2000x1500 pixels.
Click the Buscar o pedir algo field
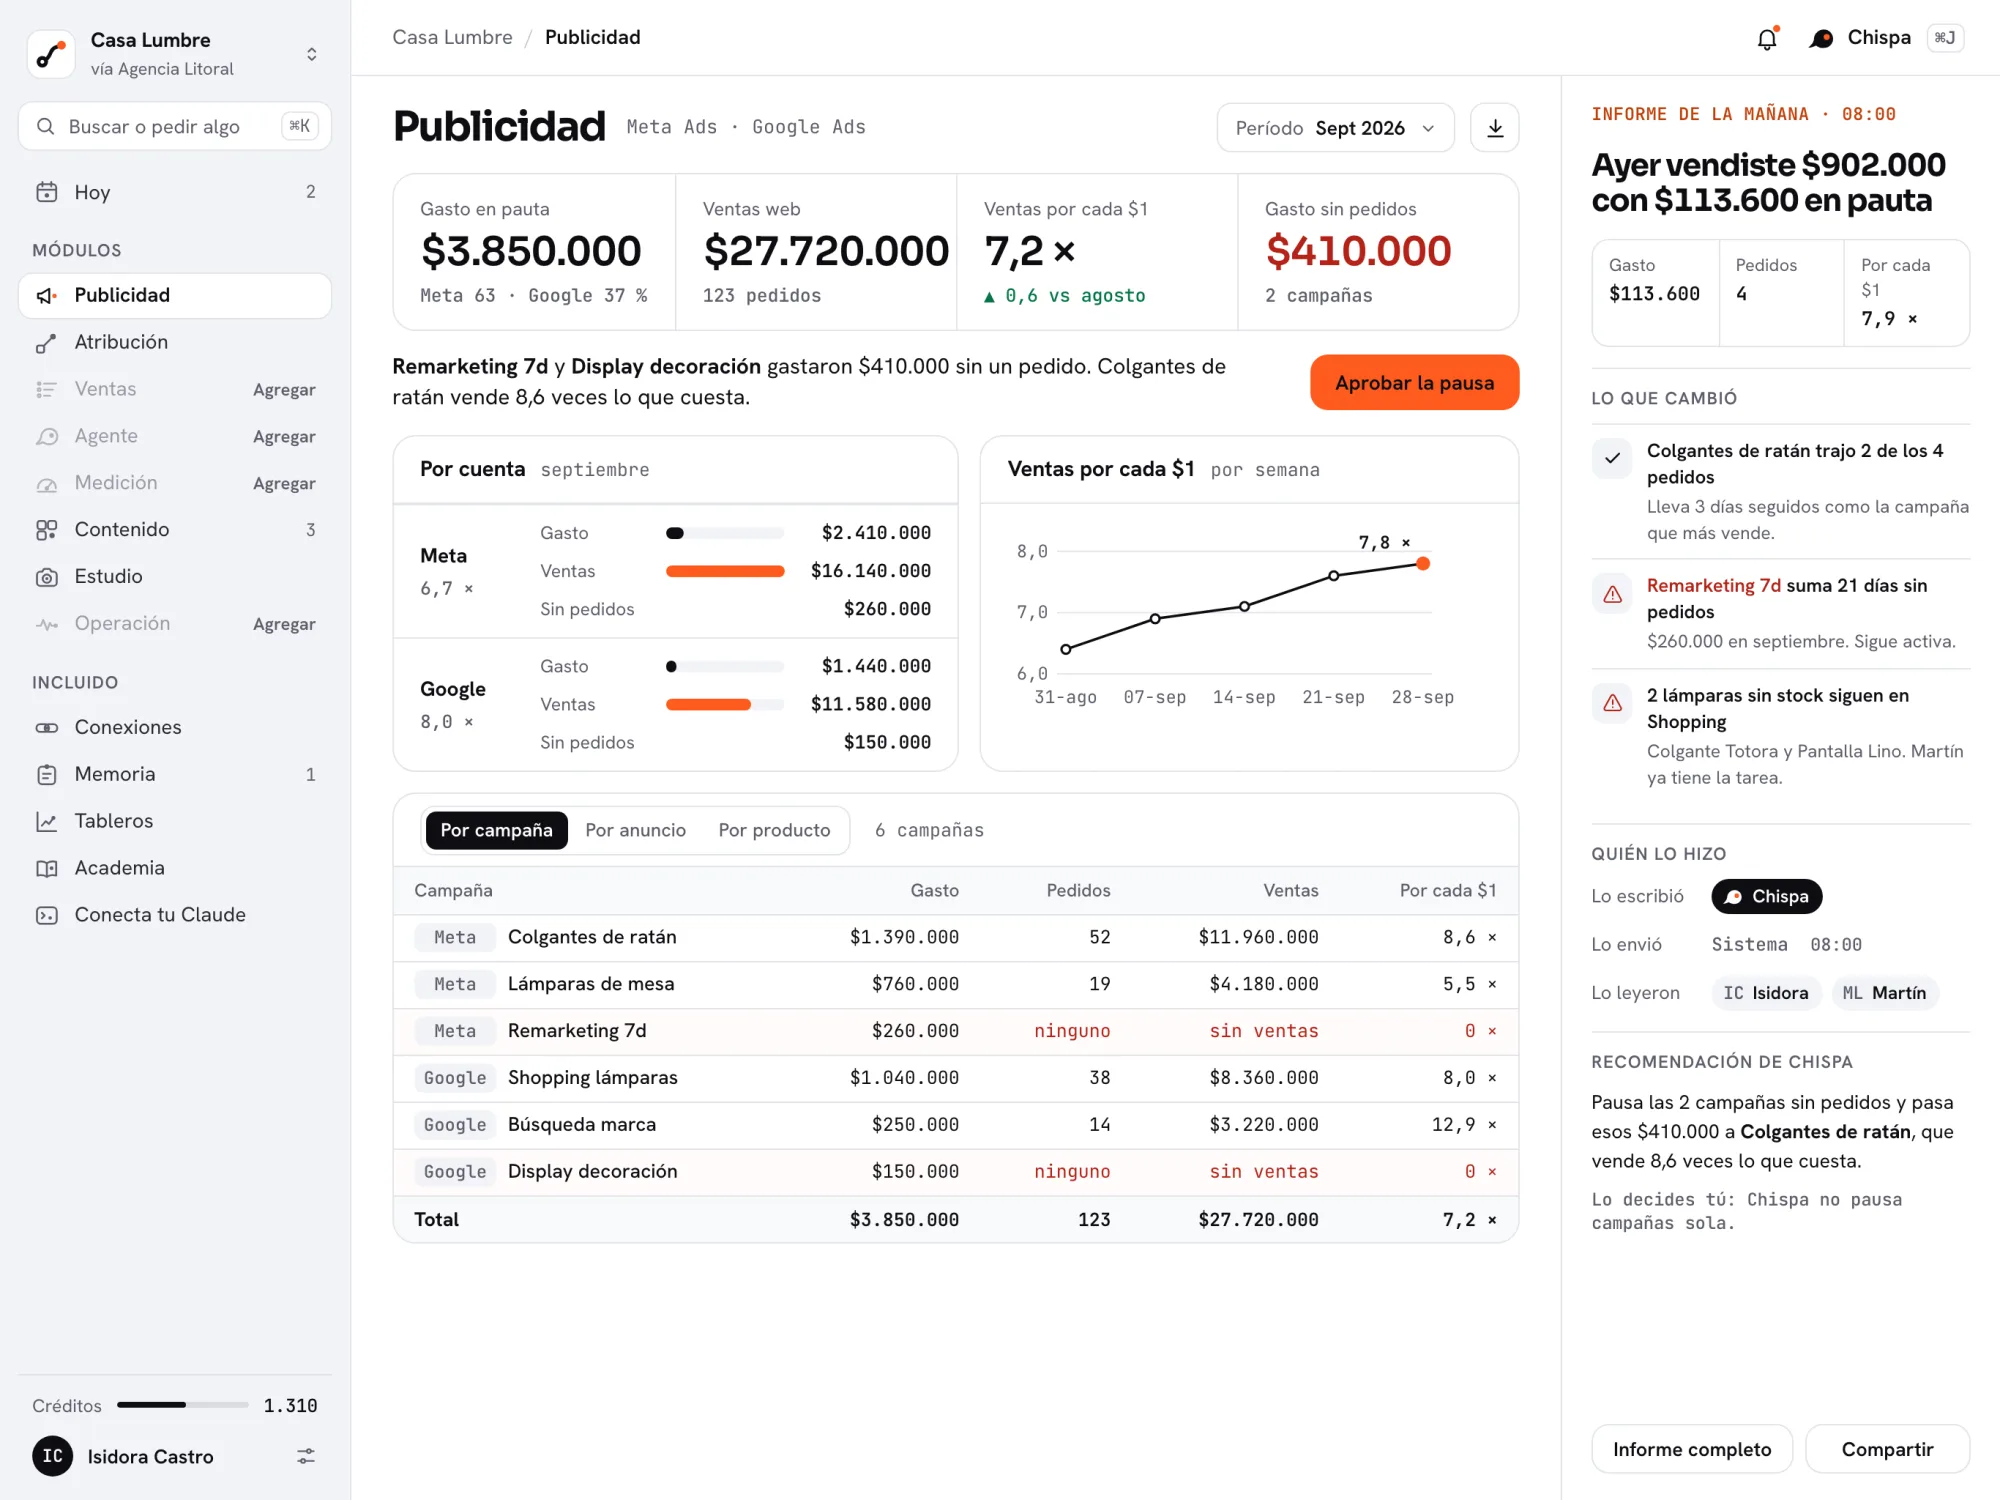(175, 126)
